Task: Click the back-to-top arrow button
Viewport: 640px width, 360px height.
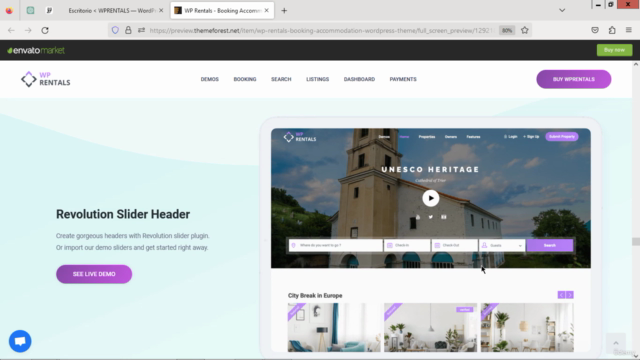Action: tap(616, 343)
